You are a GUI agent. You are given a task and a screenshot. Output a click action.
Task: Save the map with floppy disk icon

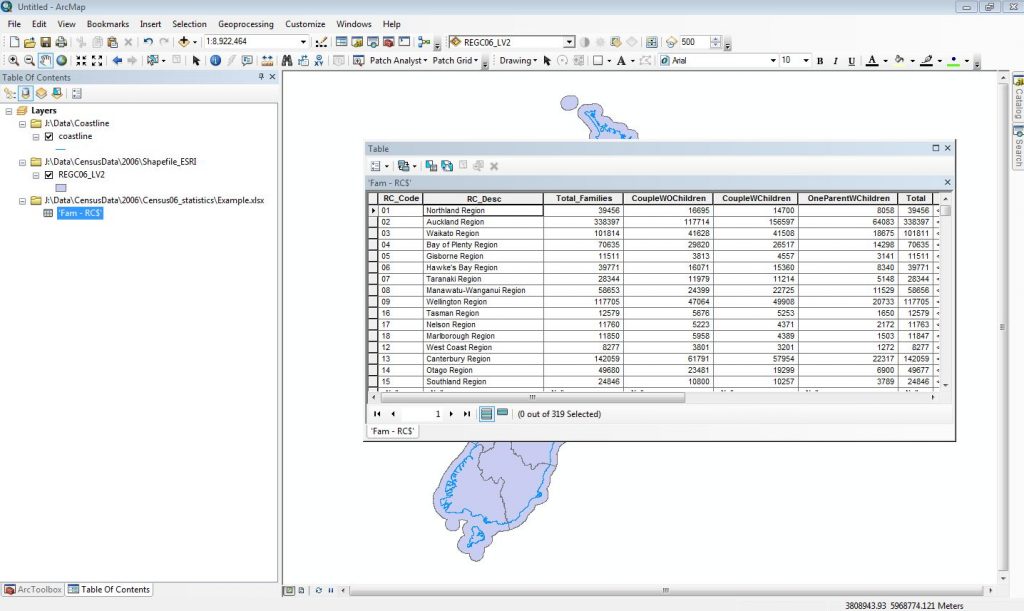click(45, 42)
